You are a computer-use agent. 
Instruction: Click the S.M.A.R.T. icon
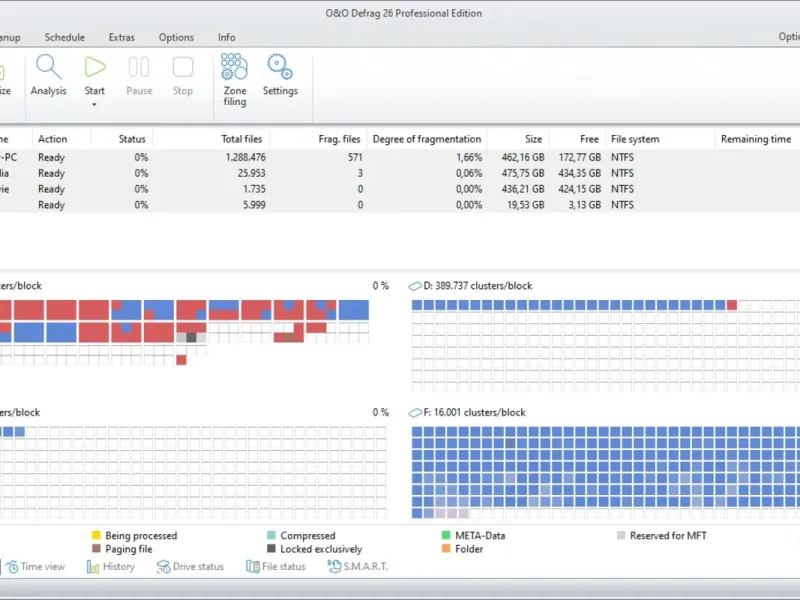[334, 566]
